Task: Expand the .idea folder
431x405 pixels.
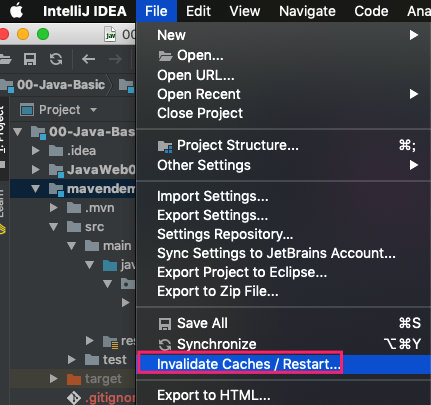Action: click(36, 151)
